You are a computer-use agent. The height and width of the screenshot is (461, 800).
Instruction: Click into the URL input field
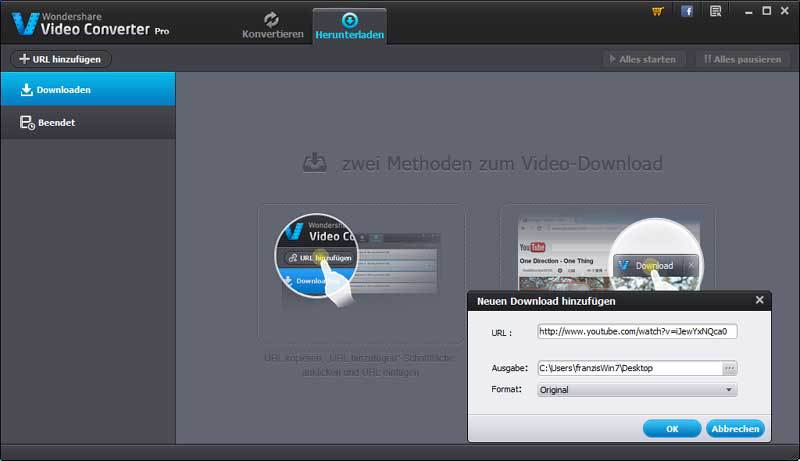tap(637, 331)
